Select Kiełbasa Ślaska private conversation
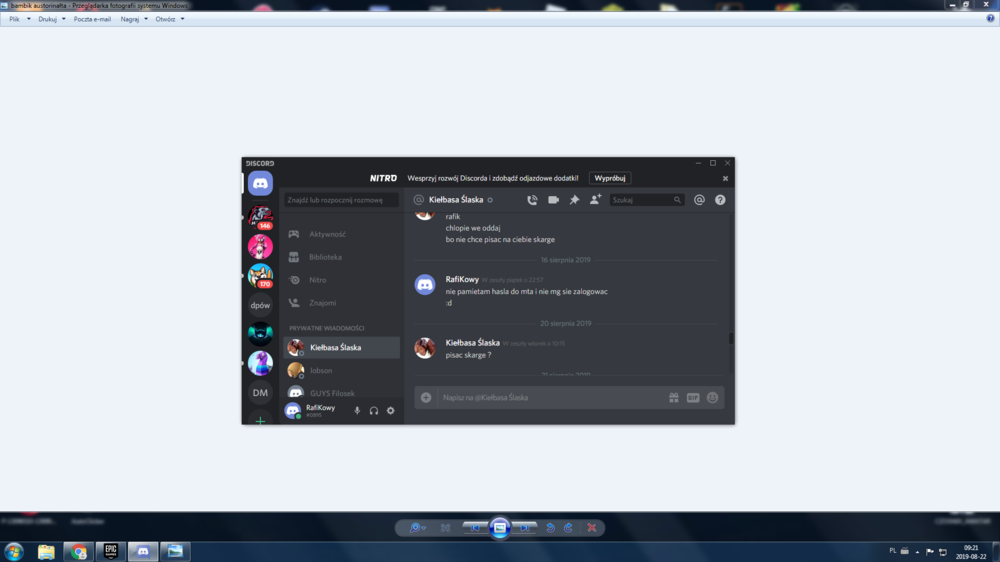The image size is (1000, 562). 341,348
